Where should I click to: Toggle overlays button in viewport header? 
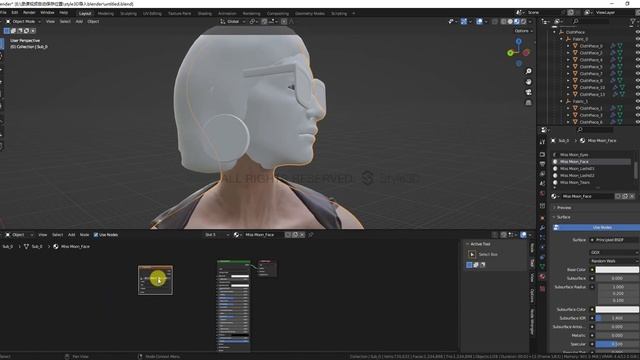(479, 21)
